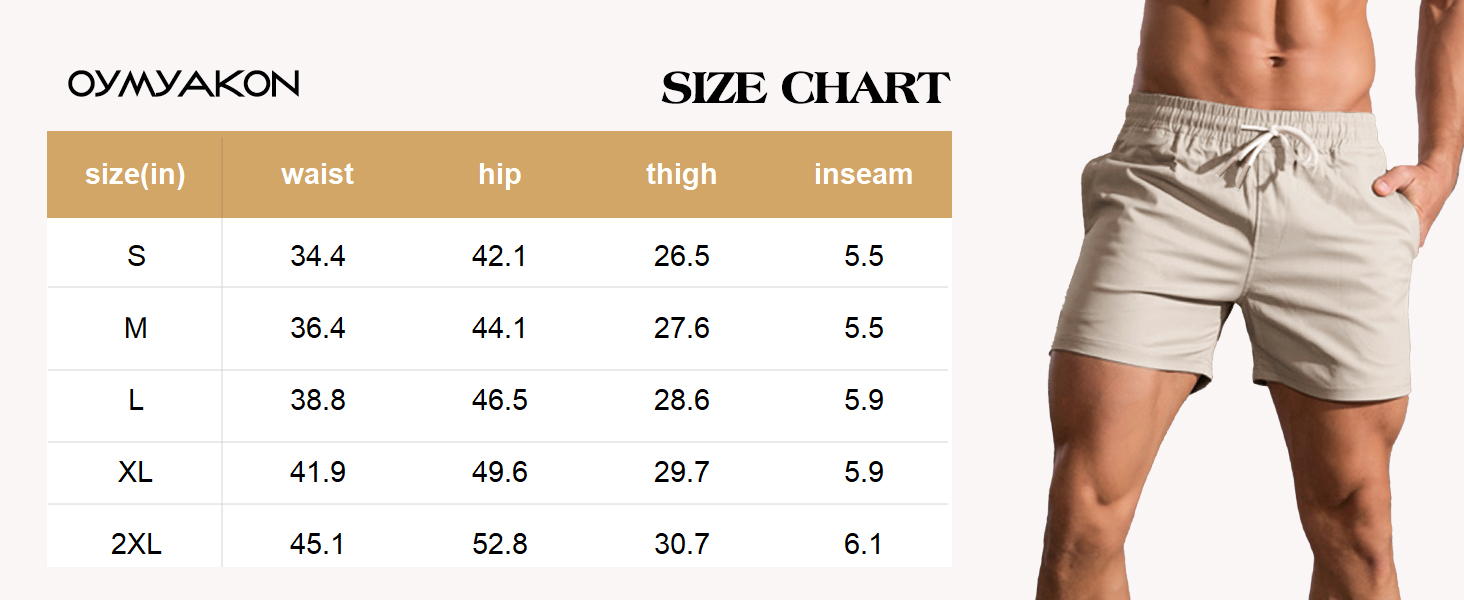This screenshot has width=1464, height=600.
Task: Click the L size row label
Action: pos(136,400)
